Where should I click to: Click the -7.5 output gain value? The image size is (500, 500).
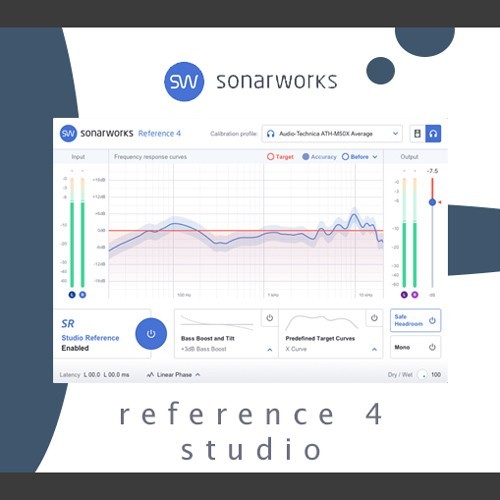[x=432, y=171]
